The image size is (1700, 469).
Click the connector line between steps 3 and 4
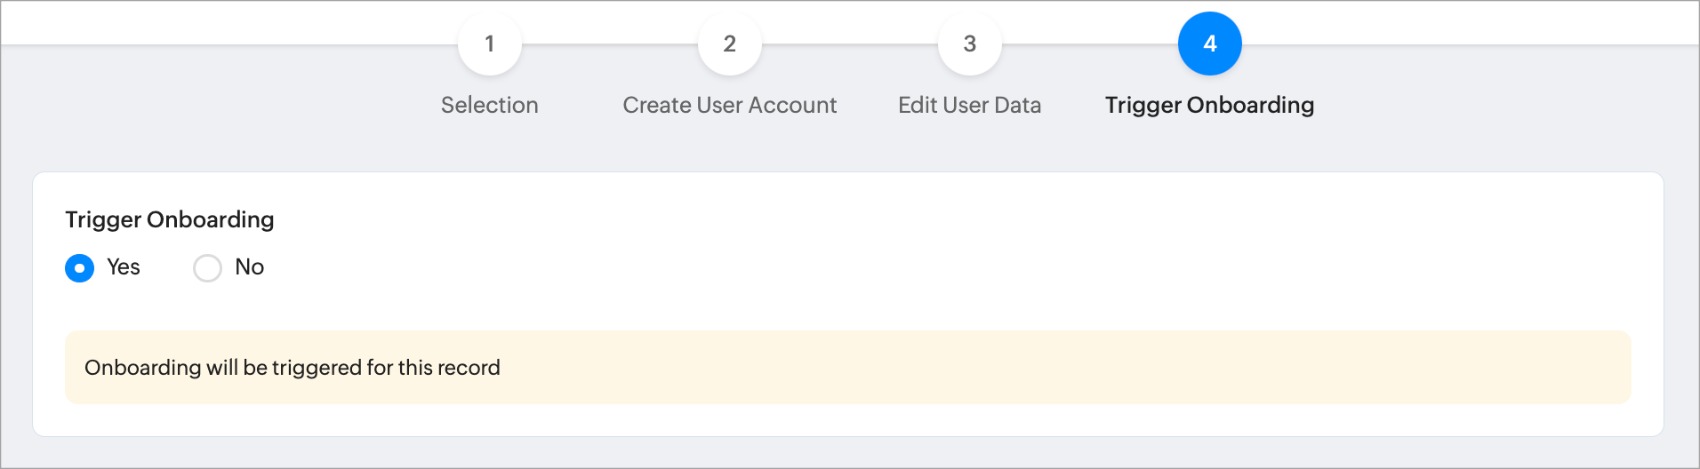[x=1089, y=44]
